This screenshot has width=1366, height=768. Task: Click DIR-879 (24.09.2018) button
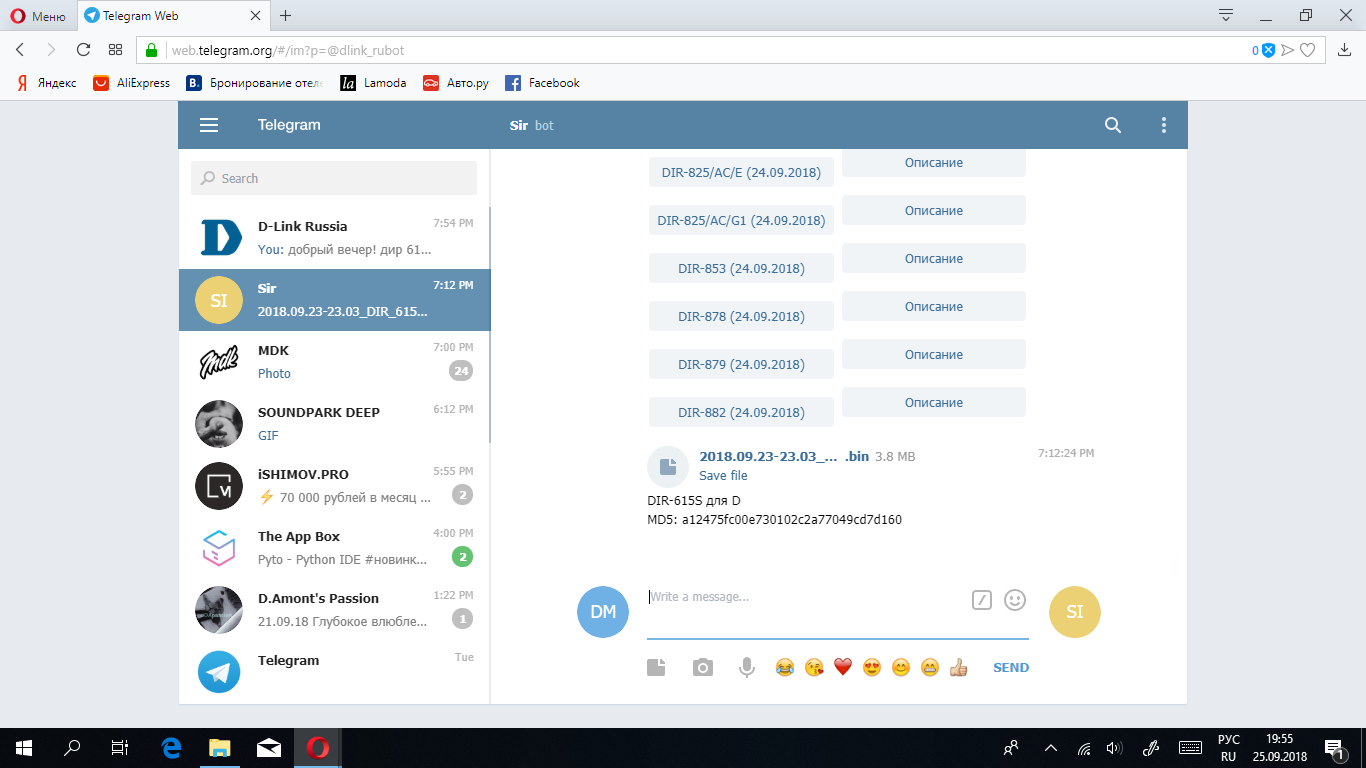point(741,364)
